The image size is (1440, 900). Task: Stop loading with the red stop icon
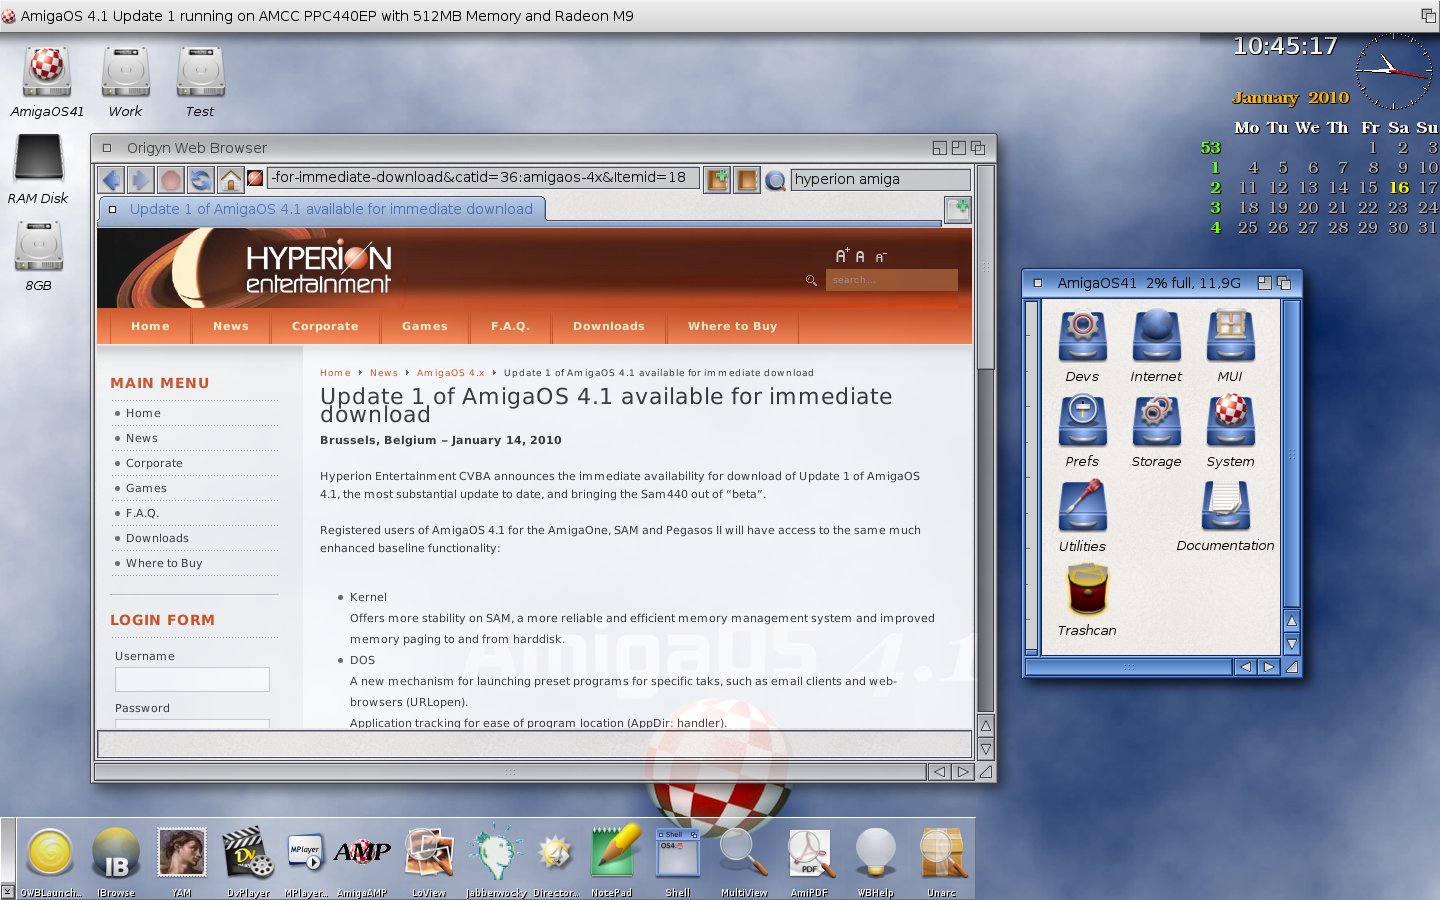pos(171,180)
